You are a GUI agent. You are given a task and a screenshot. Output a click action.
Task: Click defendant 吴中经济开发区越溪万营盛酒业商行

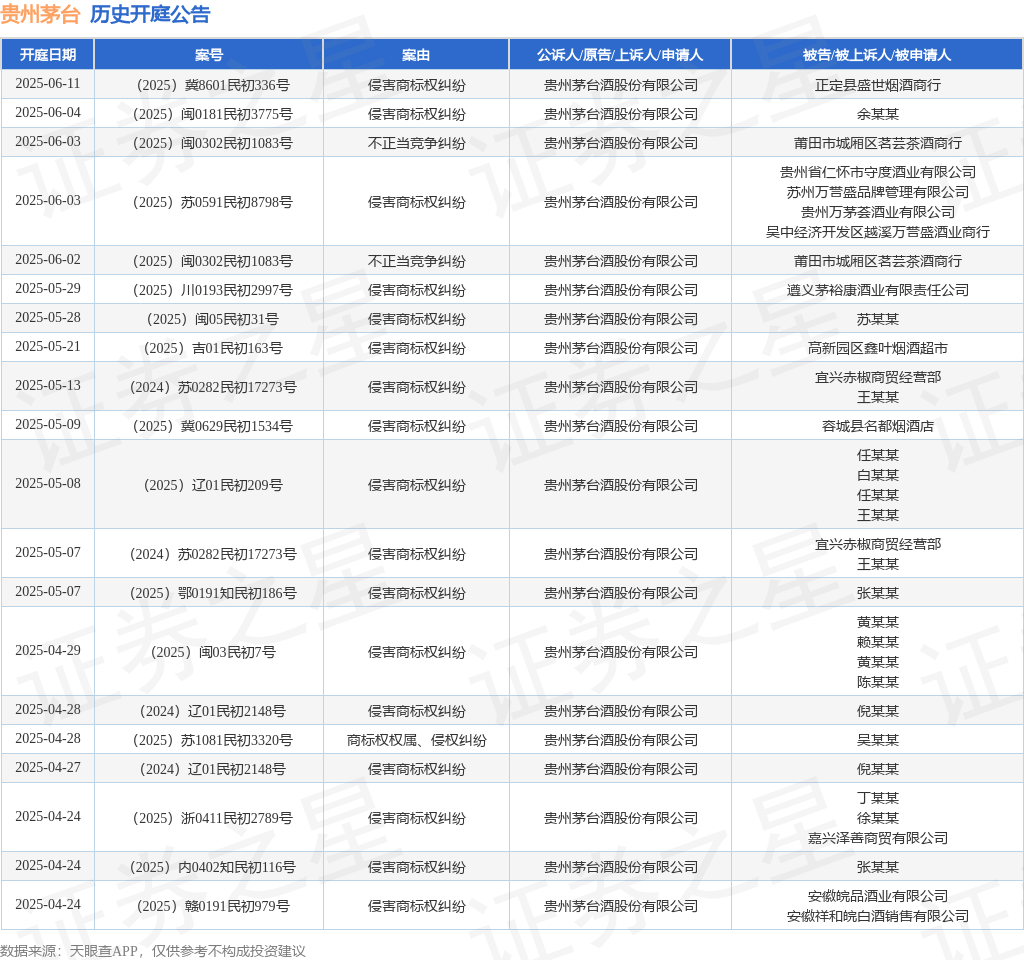(878, 232)
